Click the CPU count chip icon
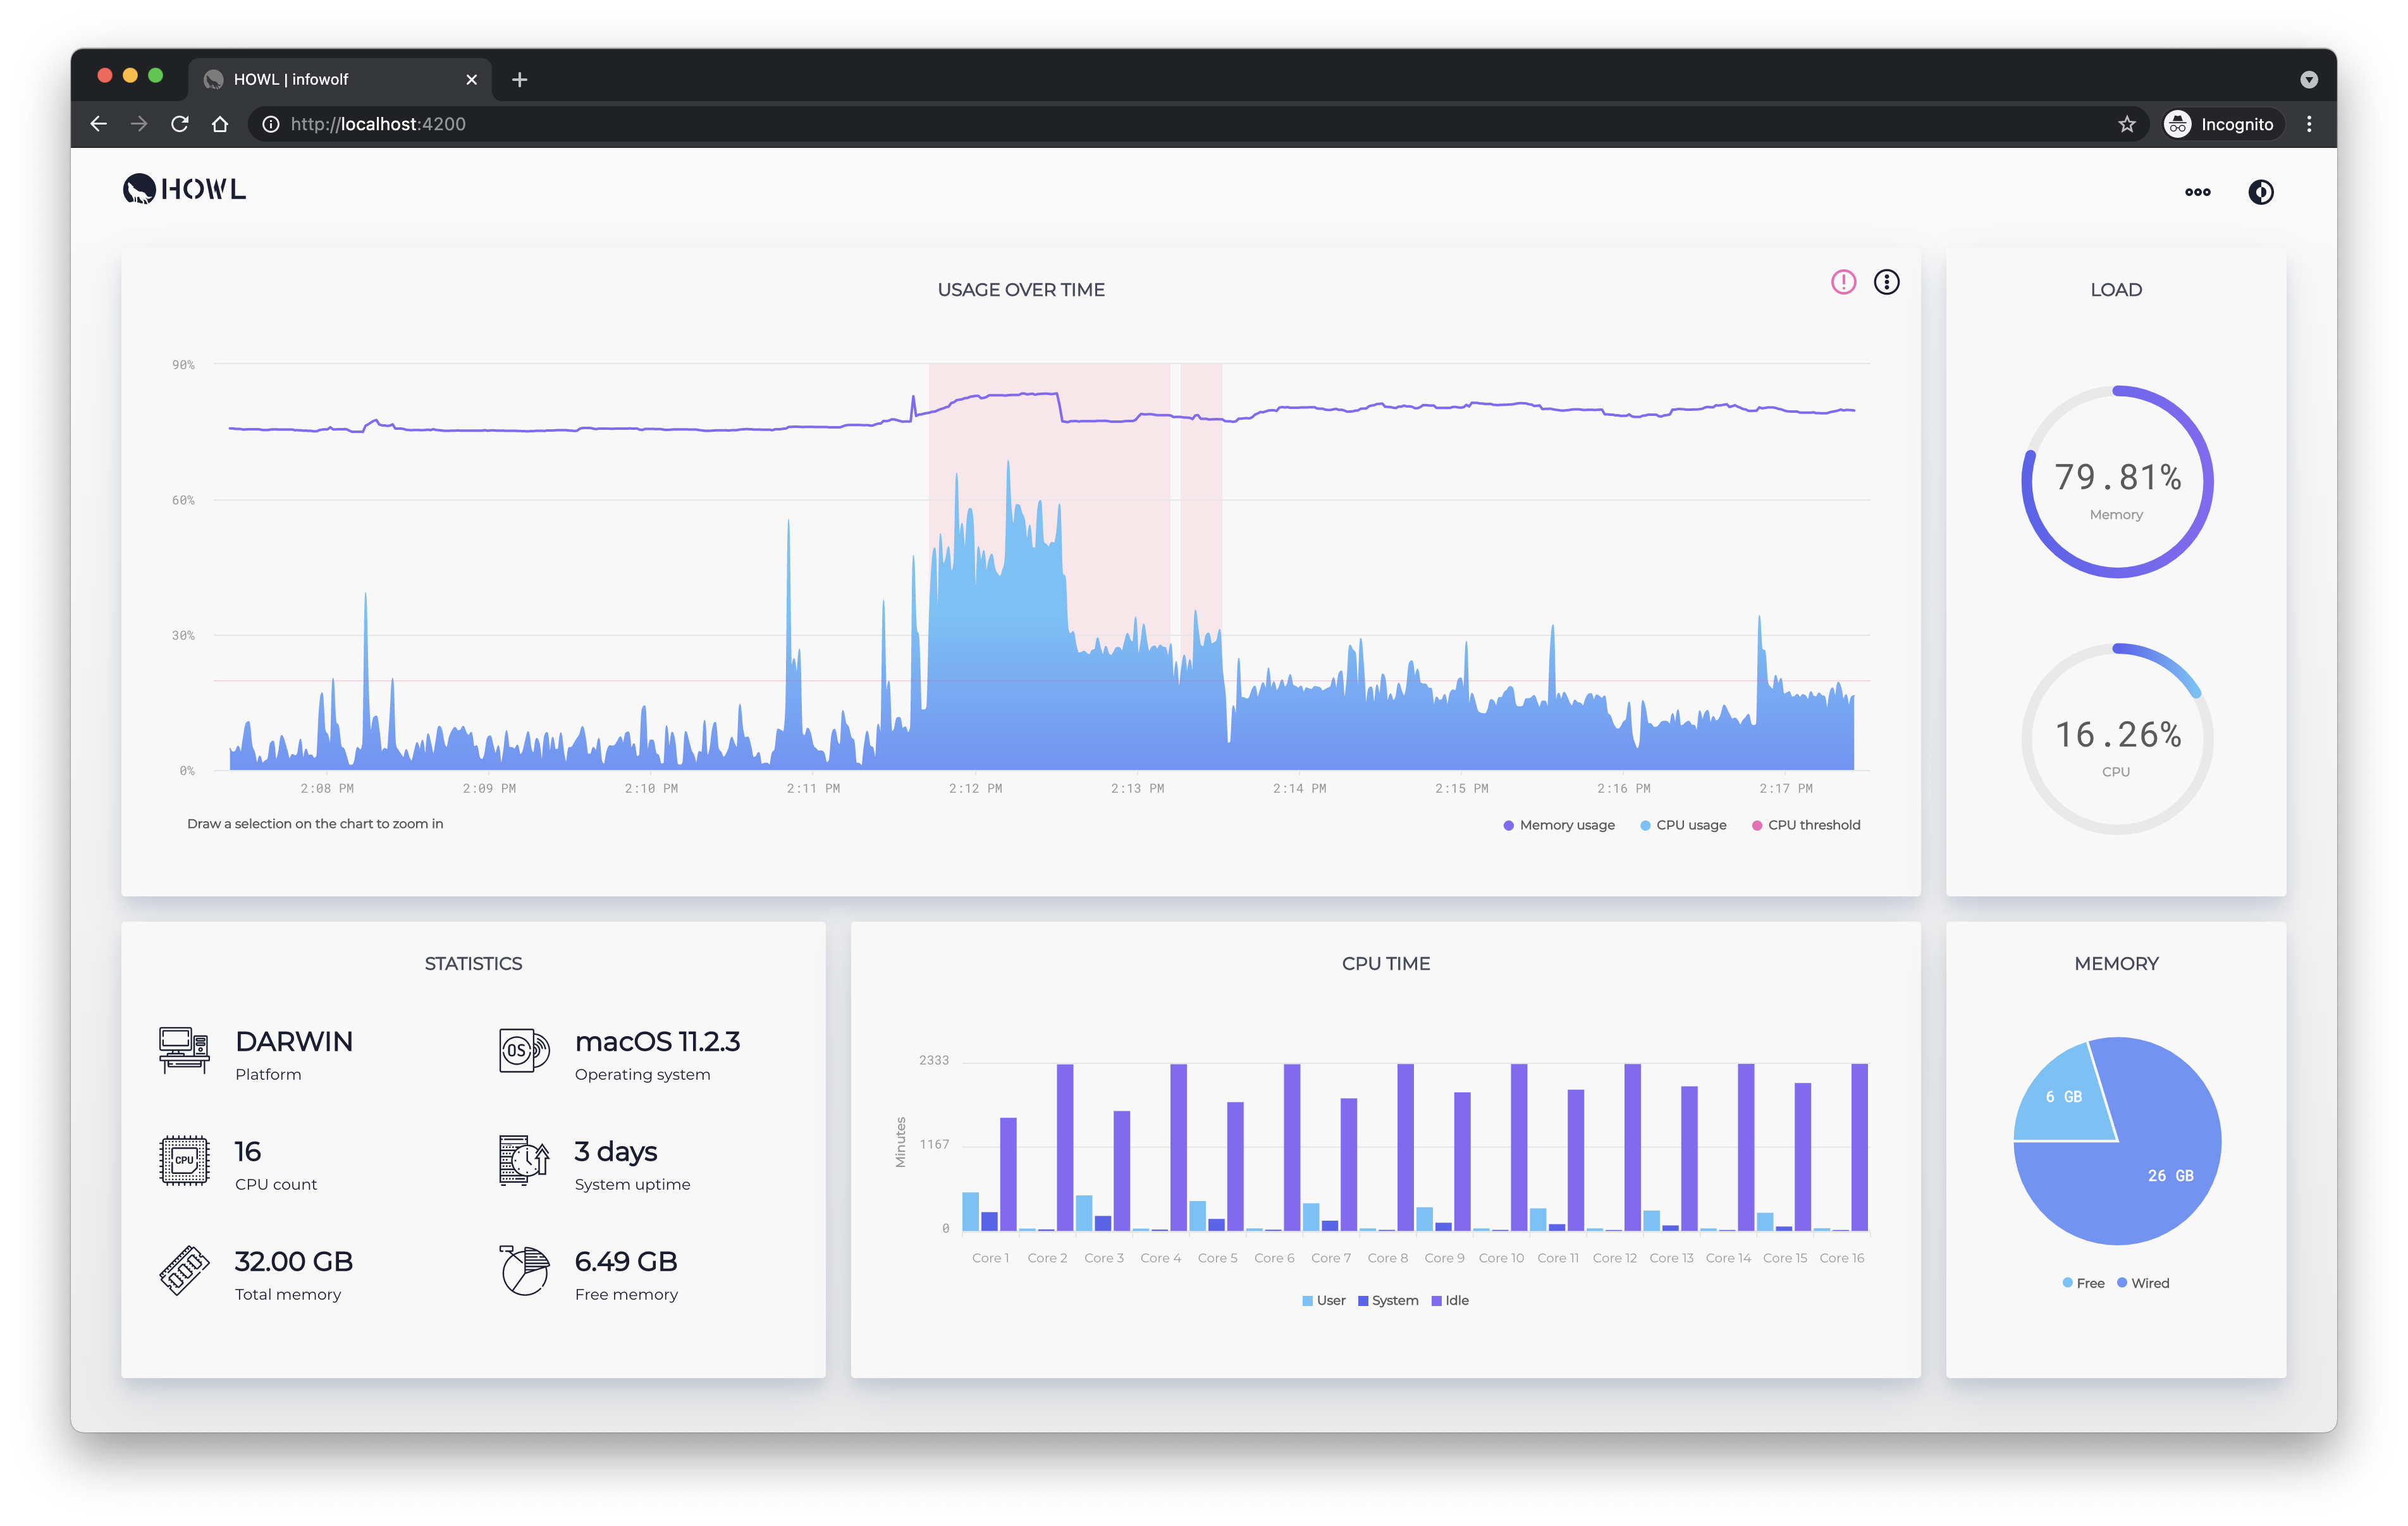Screen dimensions: 2408x1526 pyautogui.click(x=184, y=1161)
